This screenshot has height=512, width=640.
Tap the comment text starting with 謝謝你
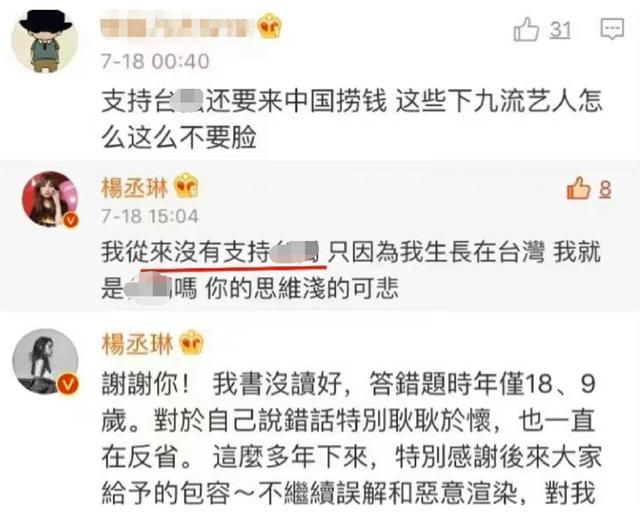[x=351, y=439]
